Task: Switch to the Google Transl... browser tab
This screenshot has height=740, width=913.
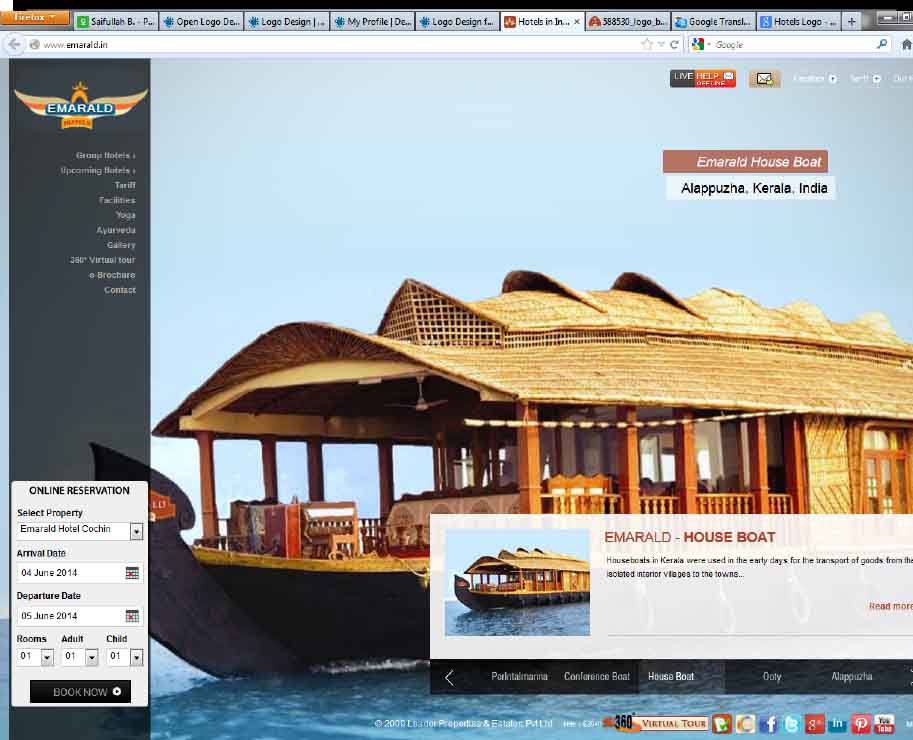Action: coord(713,22)
